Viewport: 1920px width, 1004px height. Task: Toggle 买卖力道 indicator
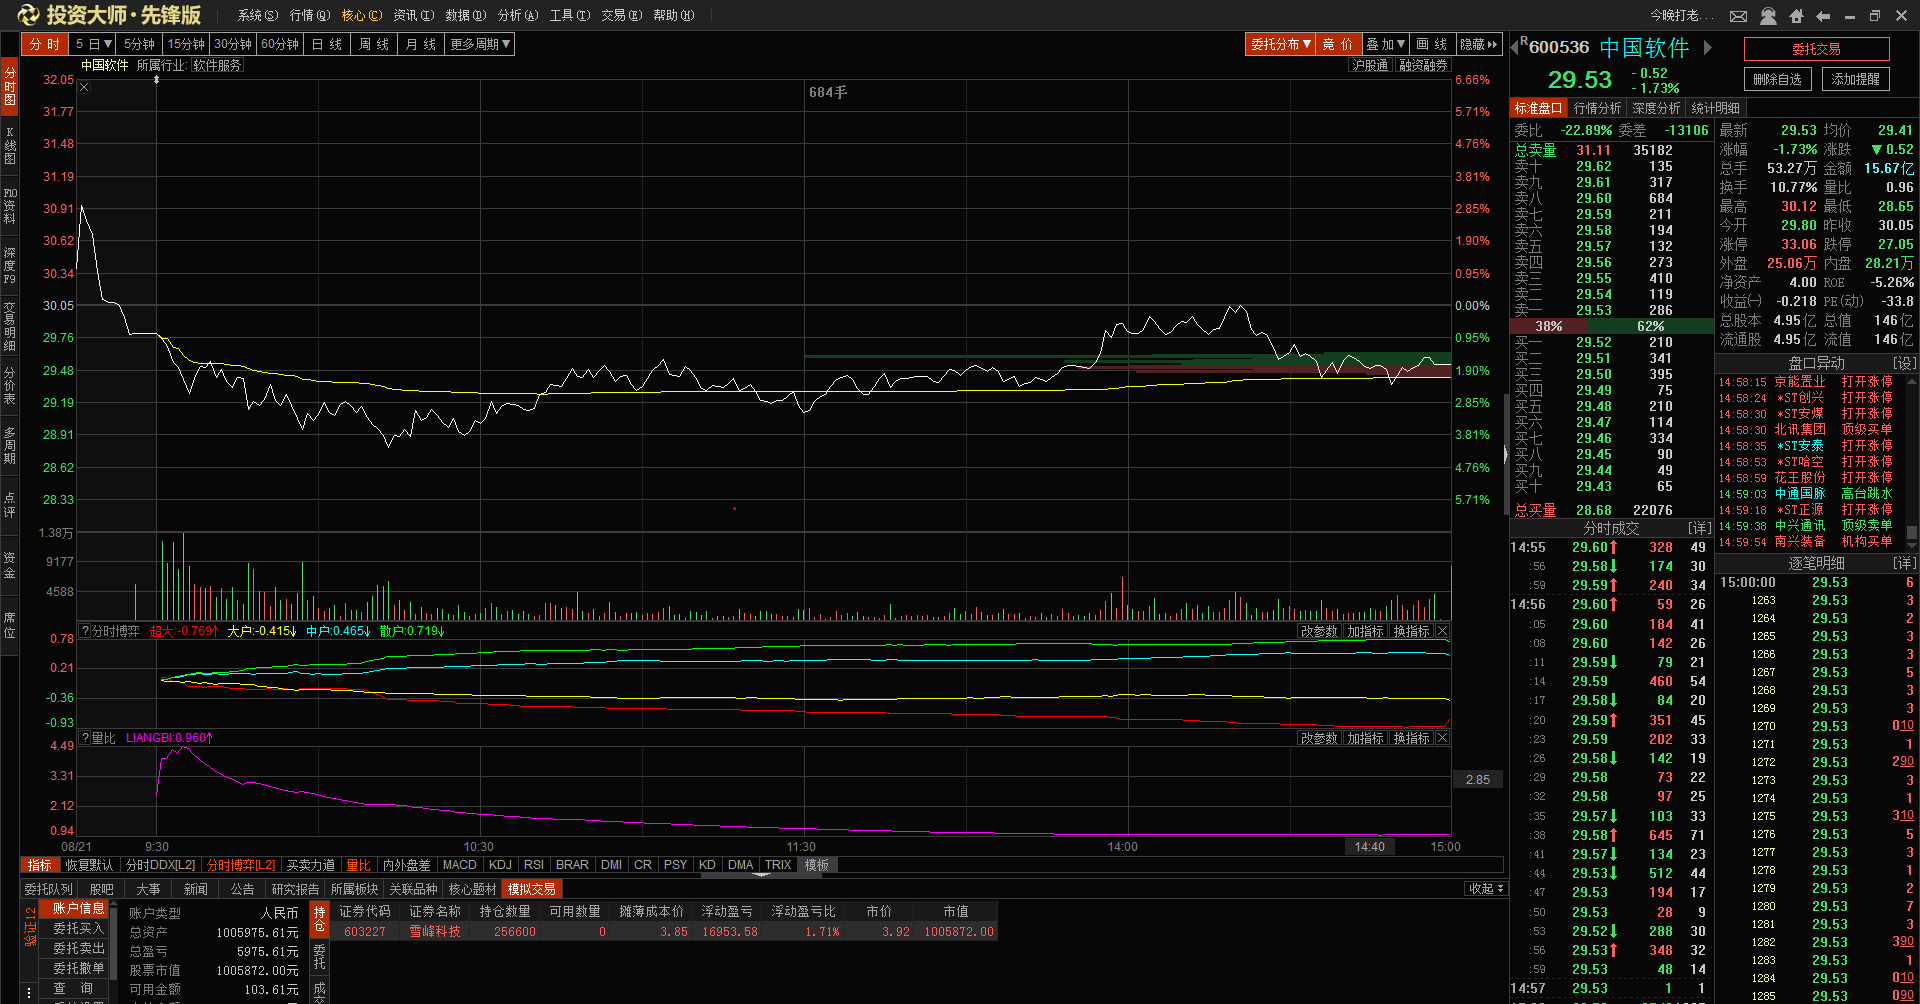pos(310,865)
